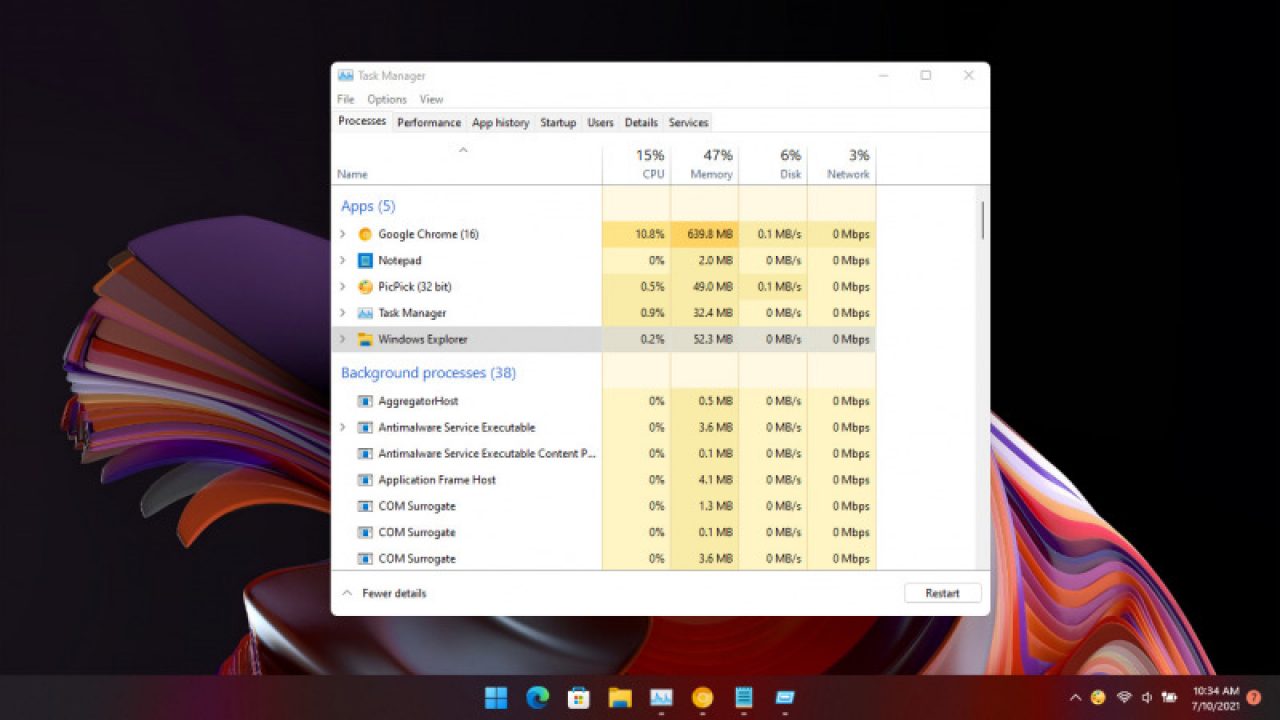Viewport: 1280px width, 720px height.
Task: Collapse view with Fewer details
Action: pos(384,593)
